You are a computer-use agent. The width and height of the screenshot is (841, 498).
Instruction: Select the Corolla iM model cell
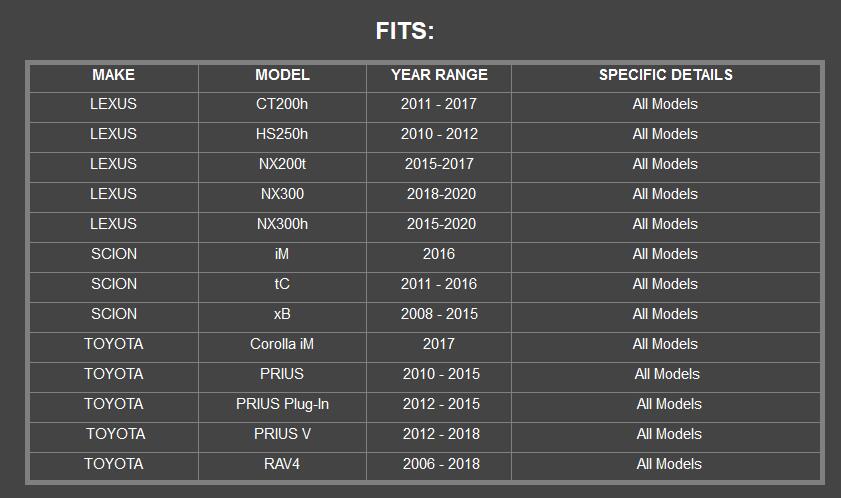tap(282, 344)
